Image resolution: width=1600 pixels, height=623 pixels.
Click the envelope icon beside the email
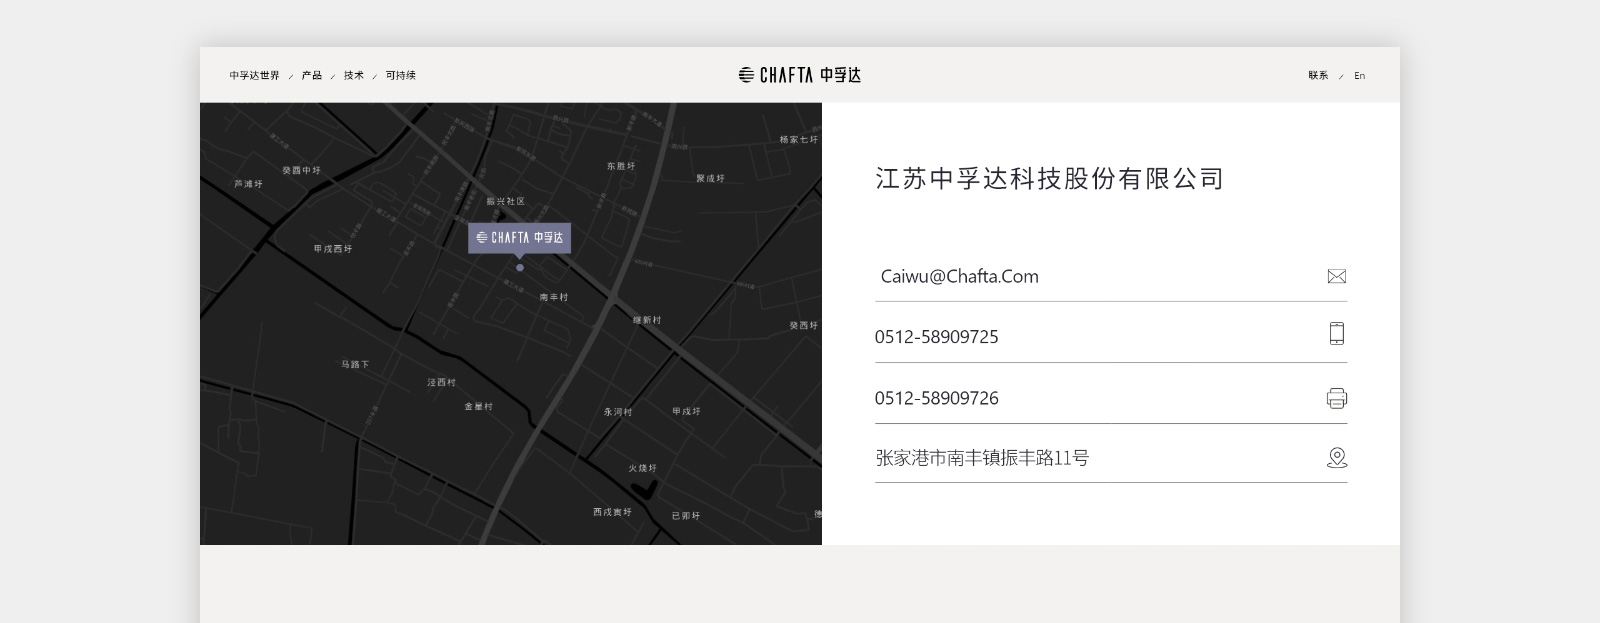1336,276
